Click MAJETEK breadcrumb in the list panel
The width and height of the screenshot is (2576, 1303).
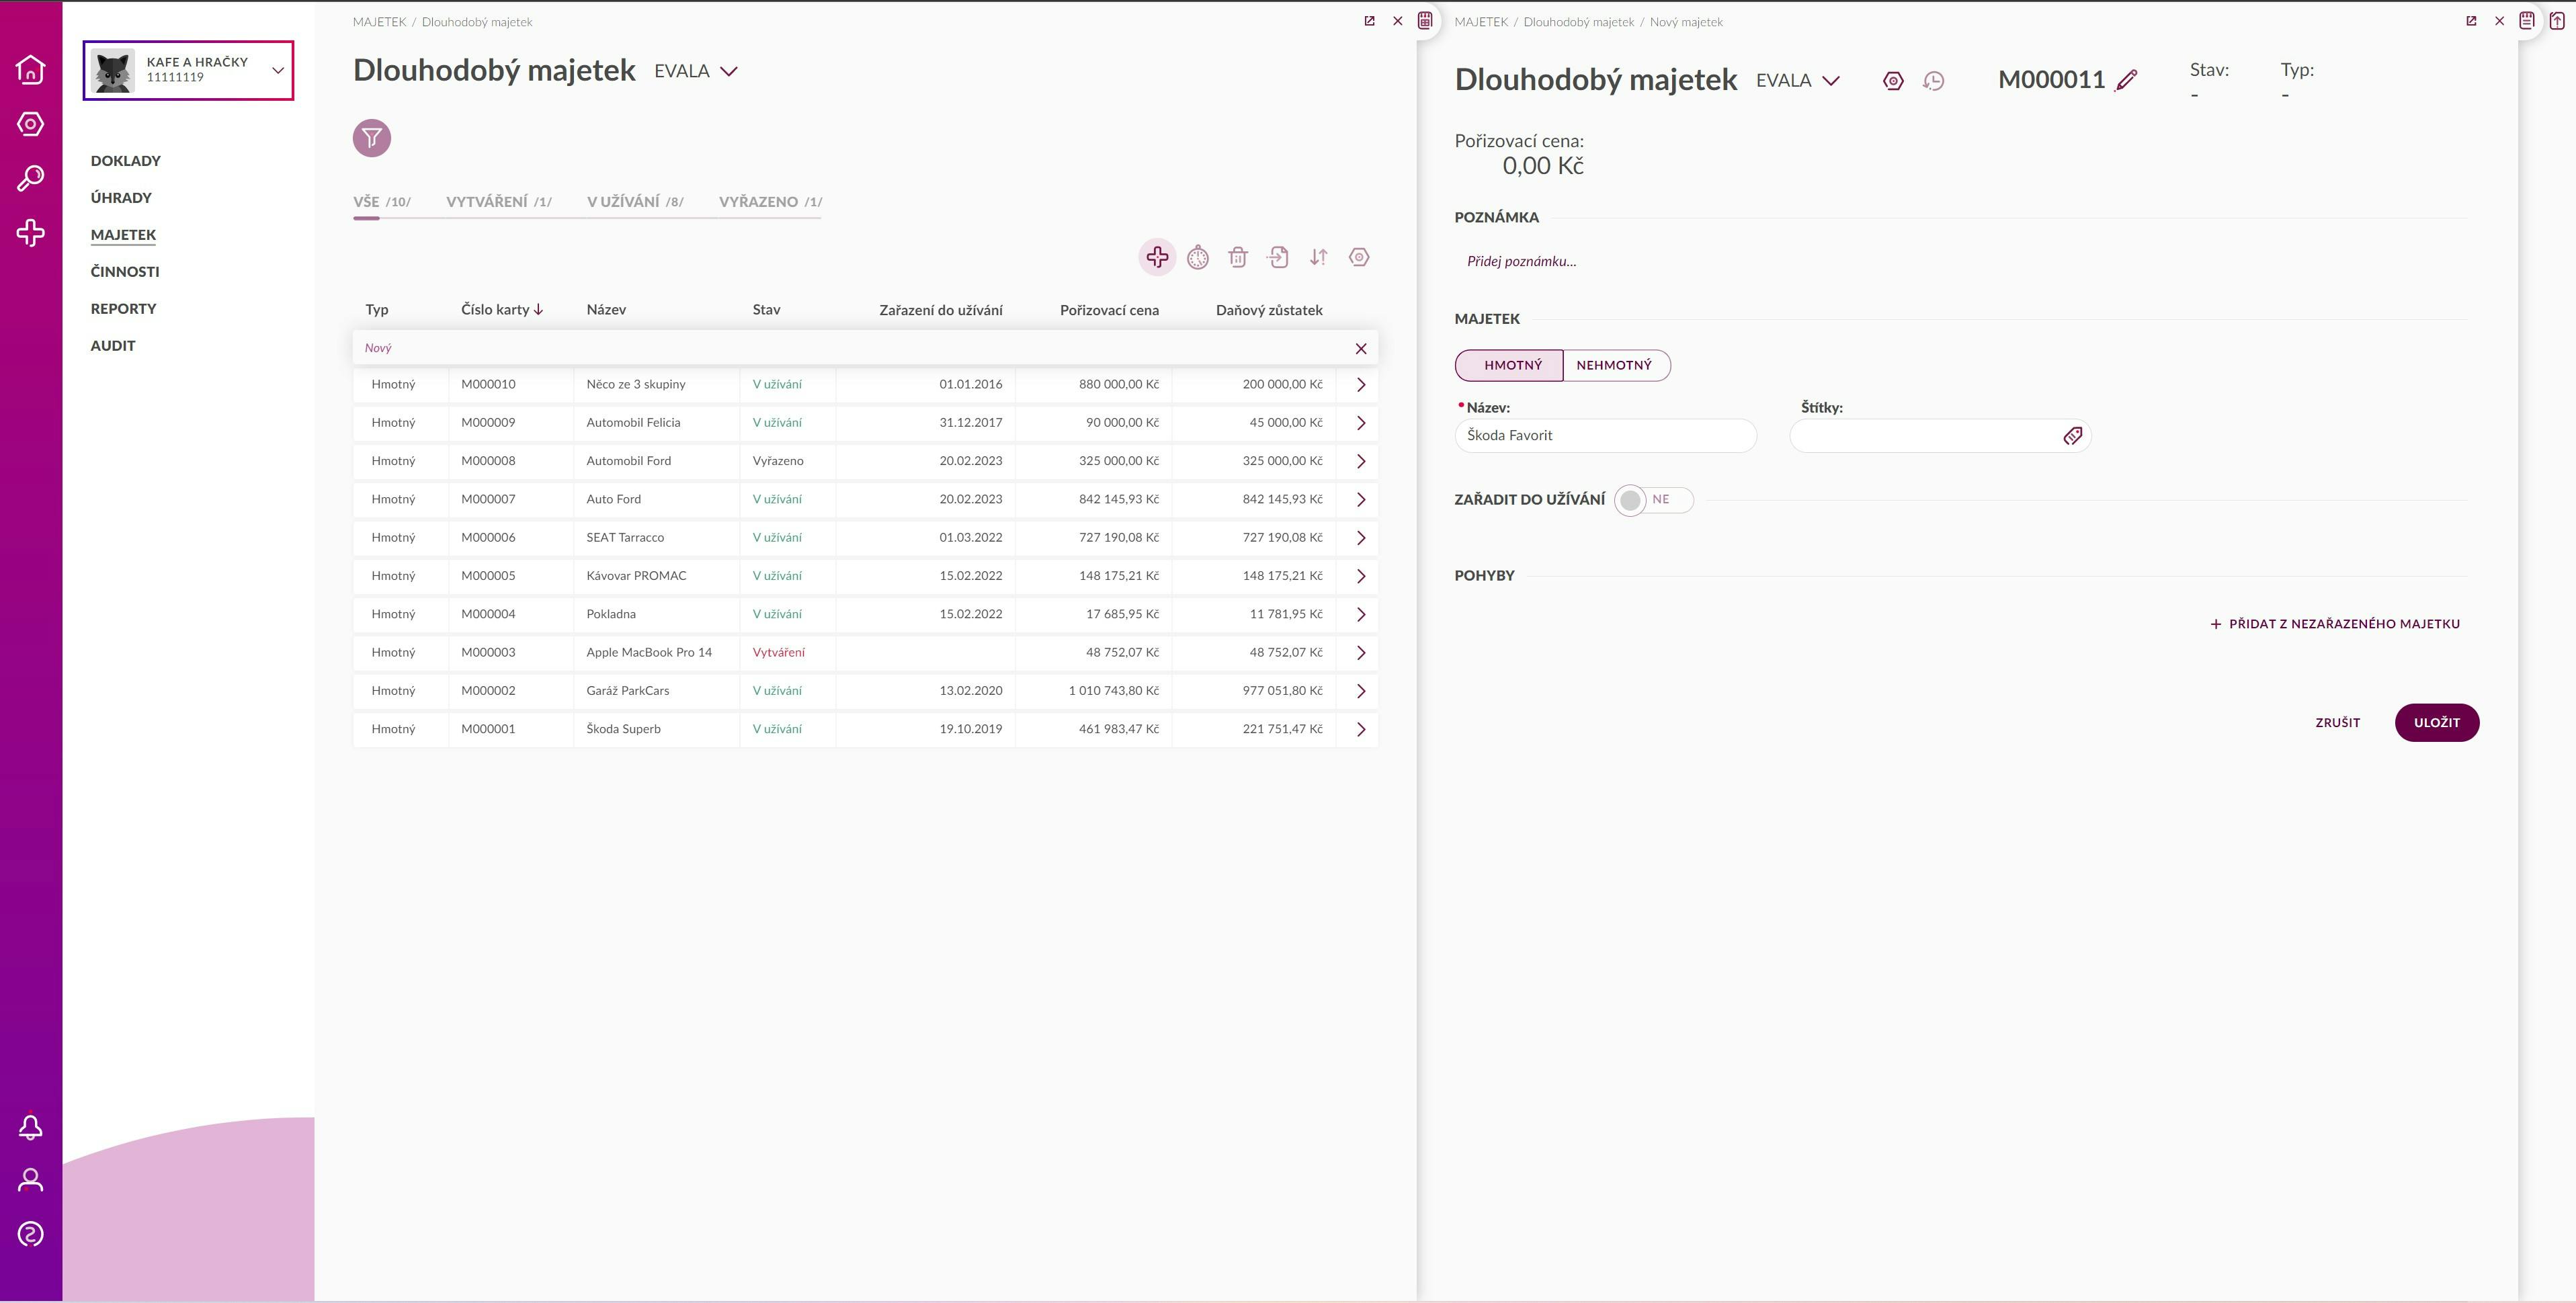click(380, 22)
